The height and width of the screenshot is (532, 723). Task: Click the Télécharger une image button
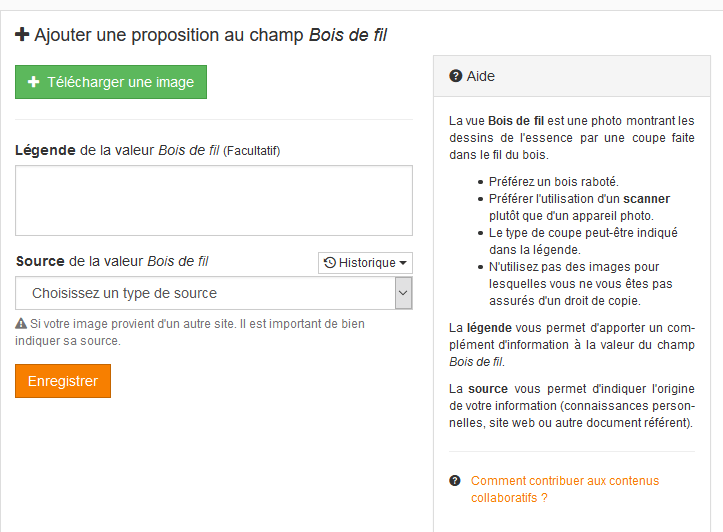point(111,82)
